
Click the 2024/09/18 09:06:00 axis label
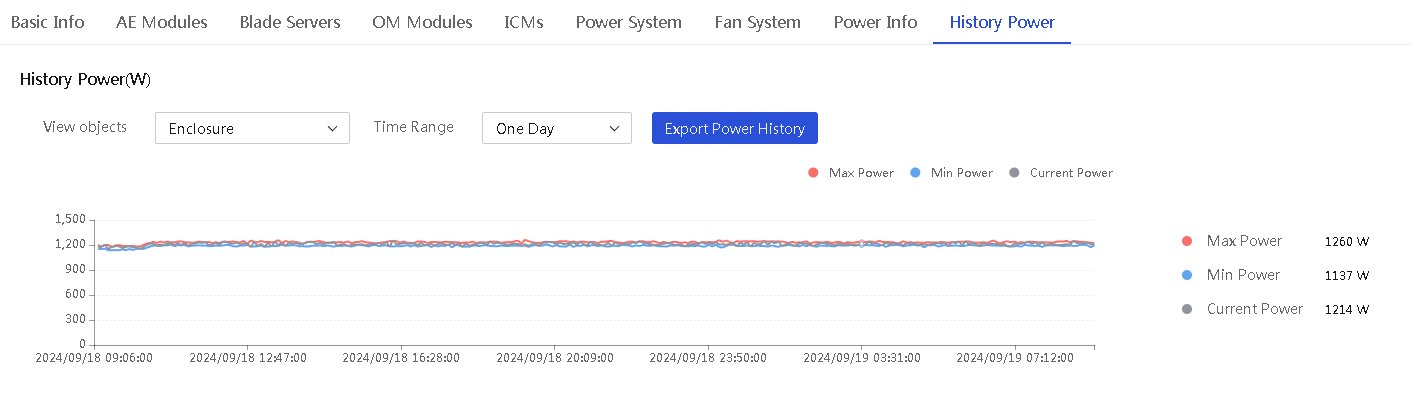pyautogui.click(x=93, y=357)
